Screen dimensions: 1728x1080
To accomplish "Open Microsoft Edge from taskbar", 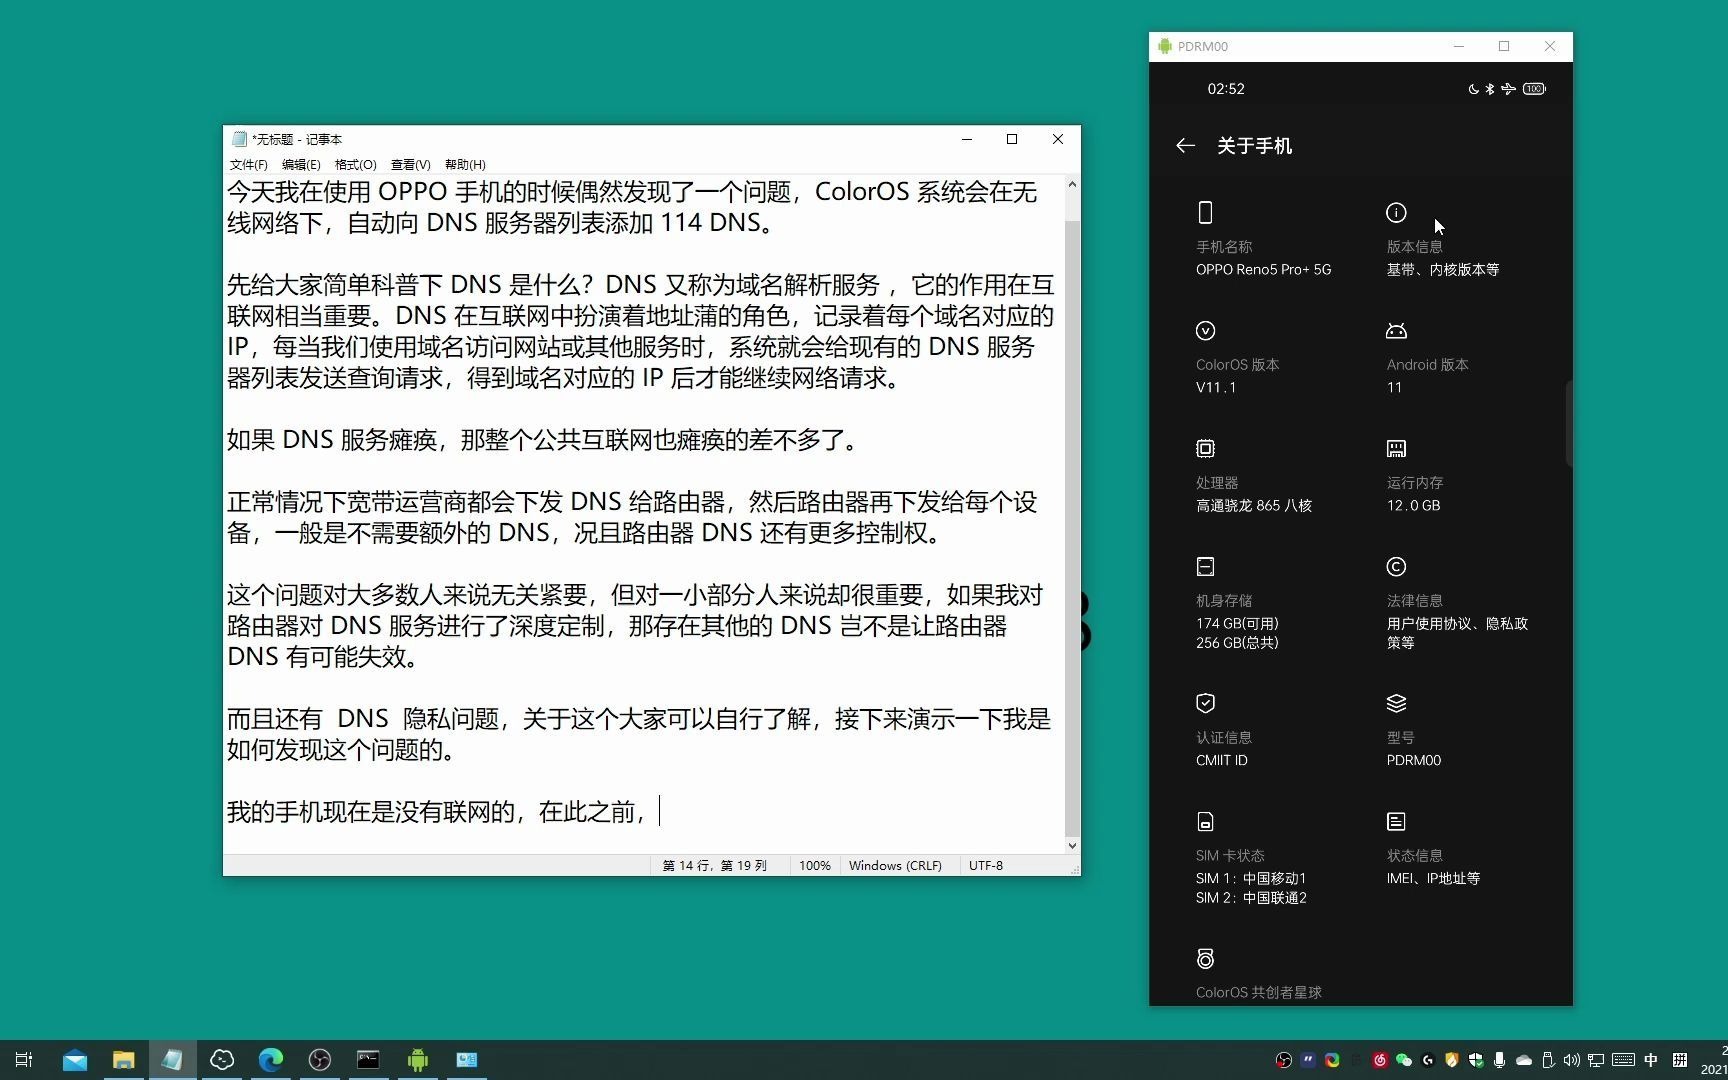I will pyautogui.click(x=270, y=1060).
